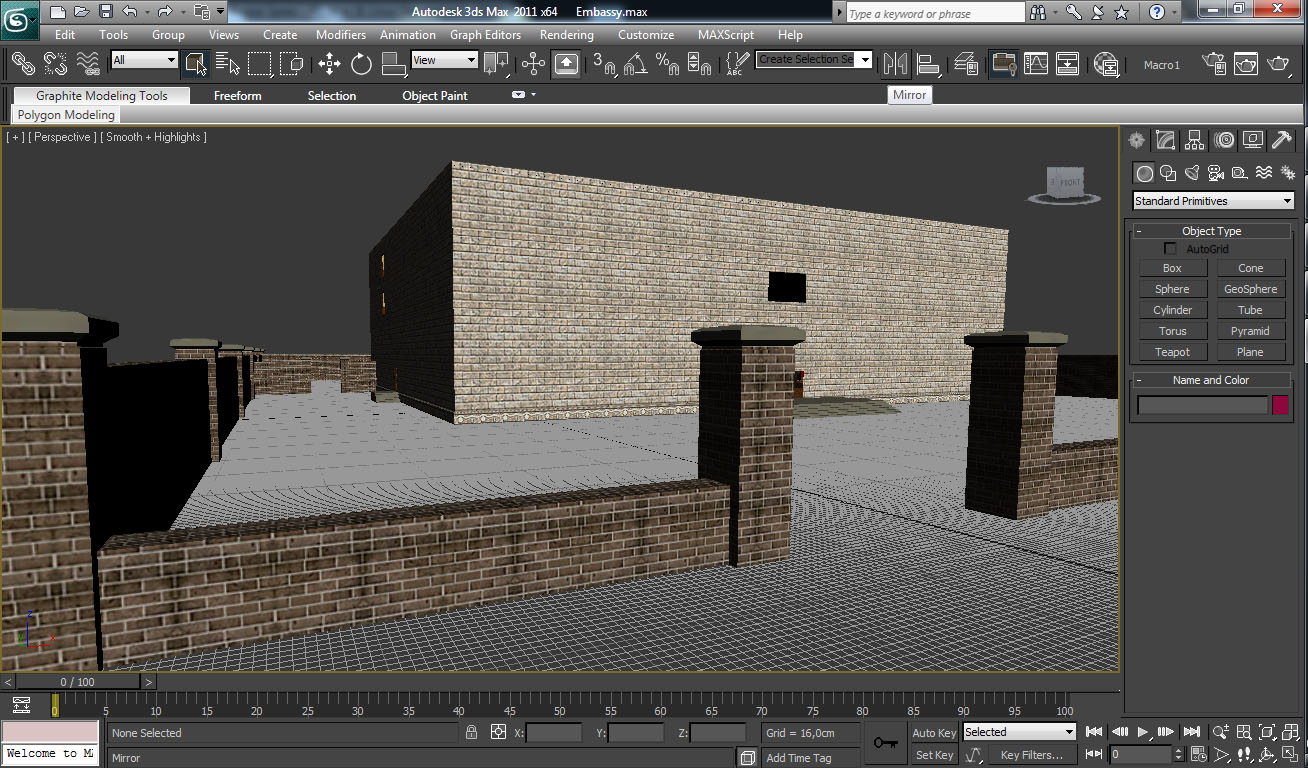The image size is (1308, 768).
Task: Open the key mode 'Selected' dropdown
Action: [1018, 732]
